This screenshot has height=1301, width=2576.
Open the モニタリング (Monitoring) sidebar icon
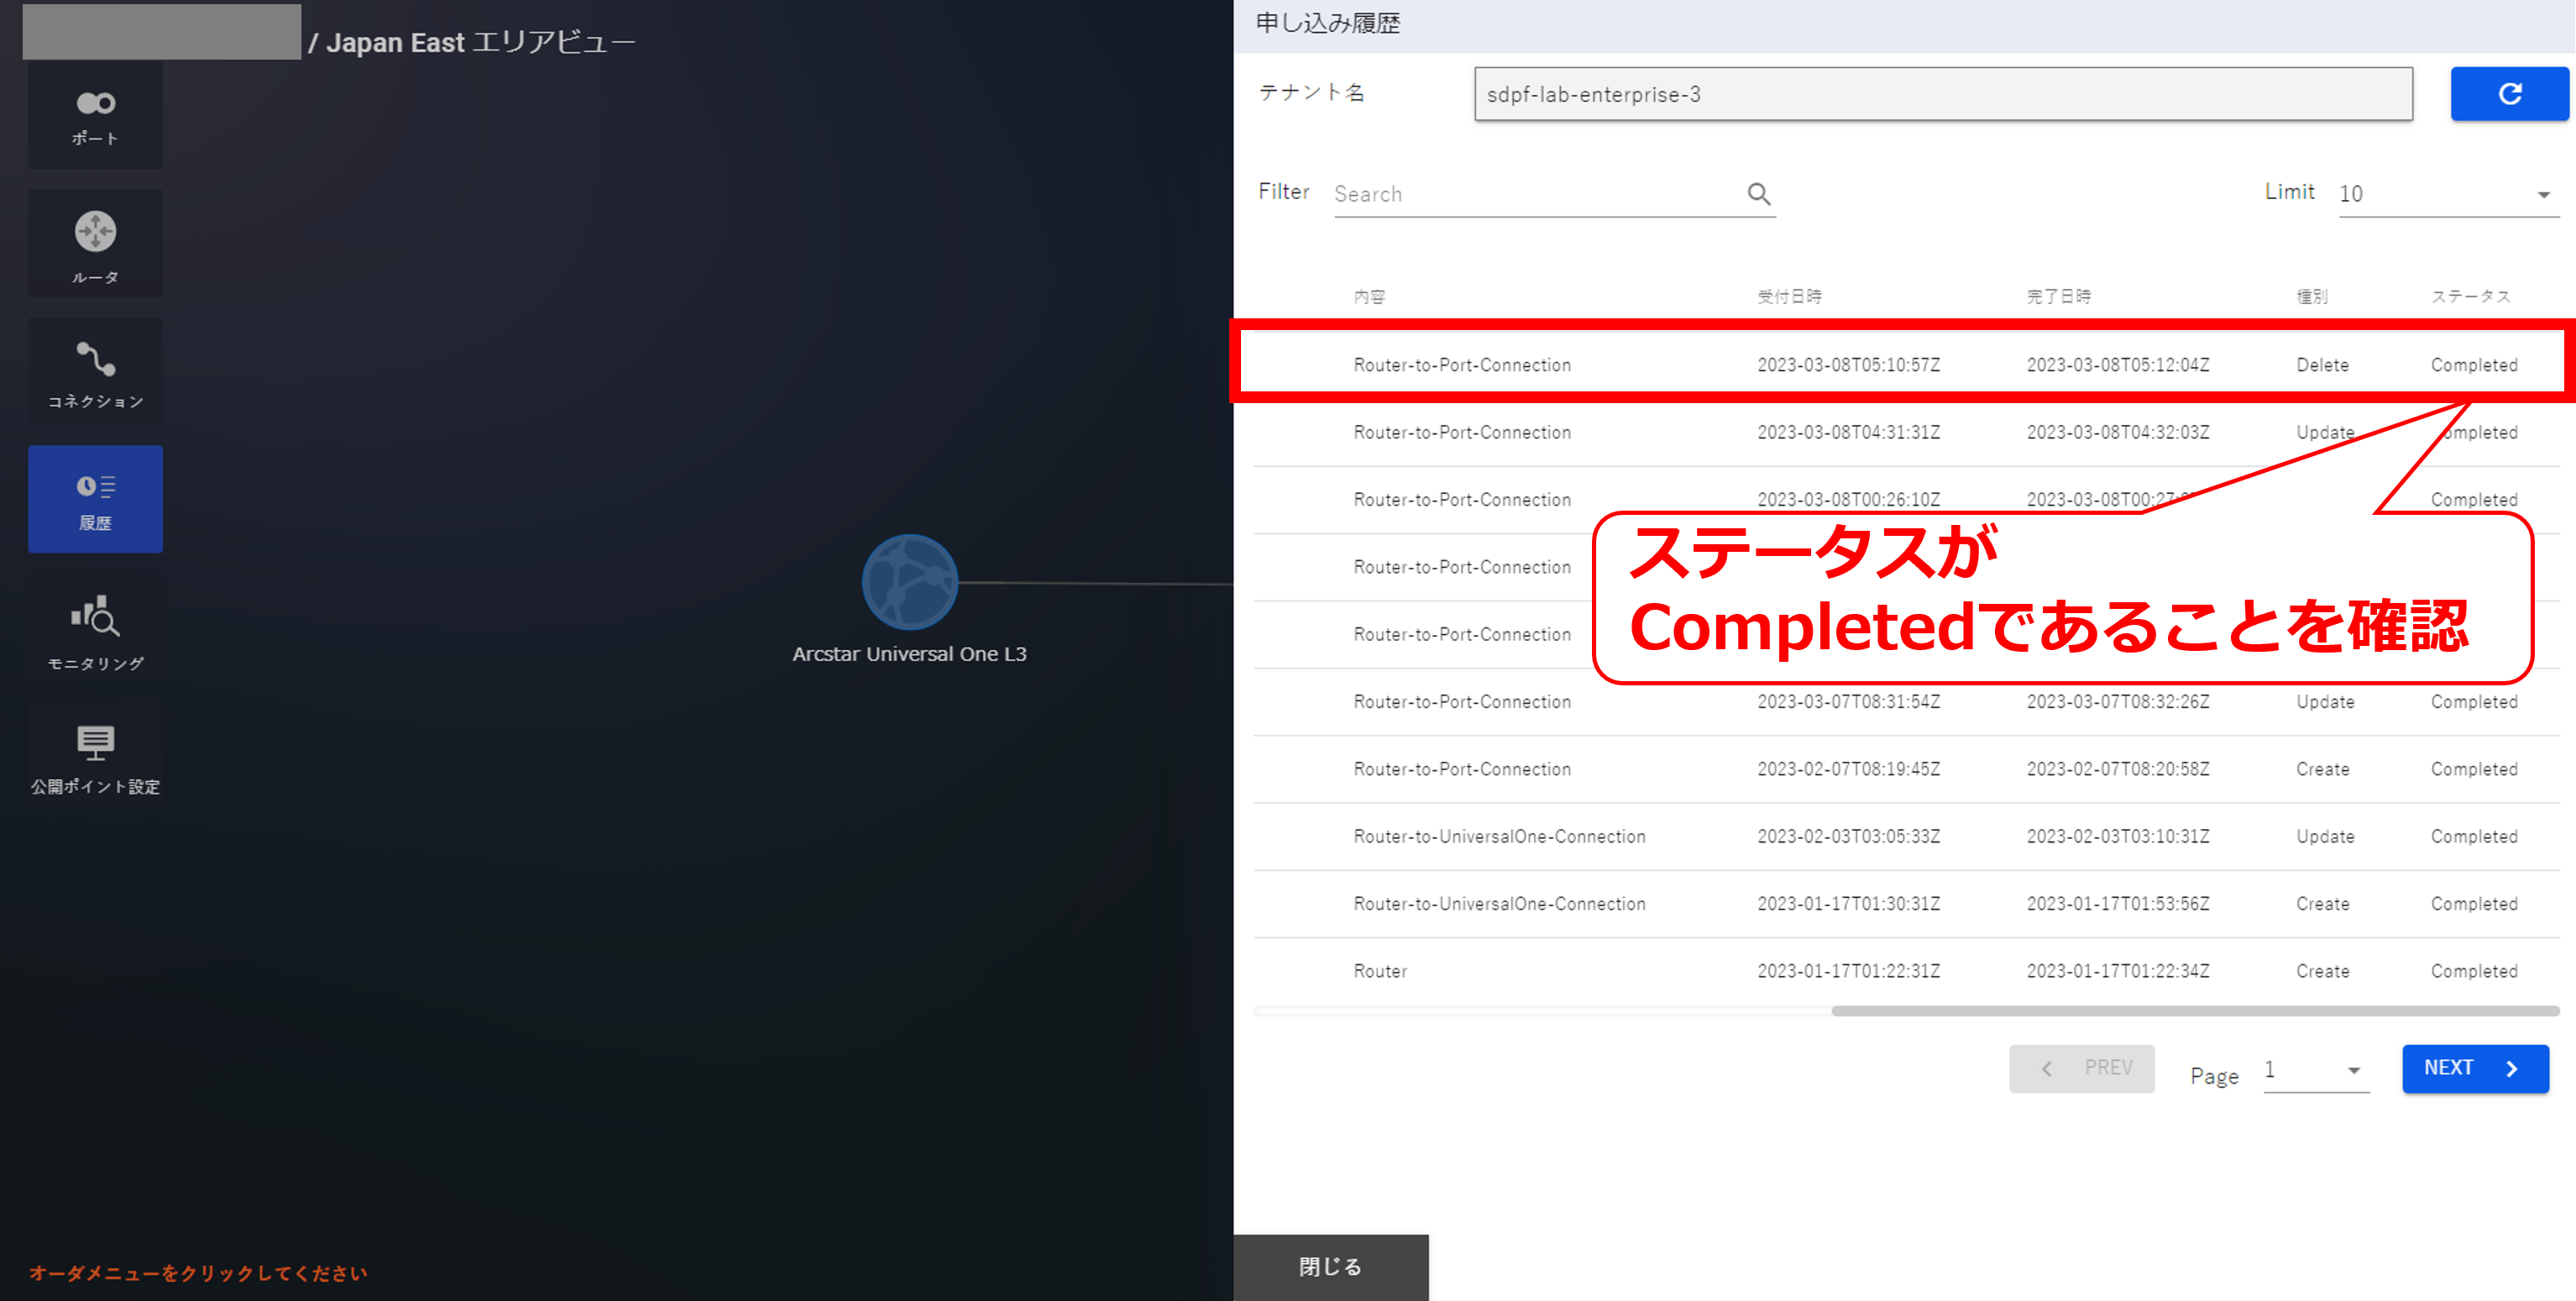[x=95, y=630]
